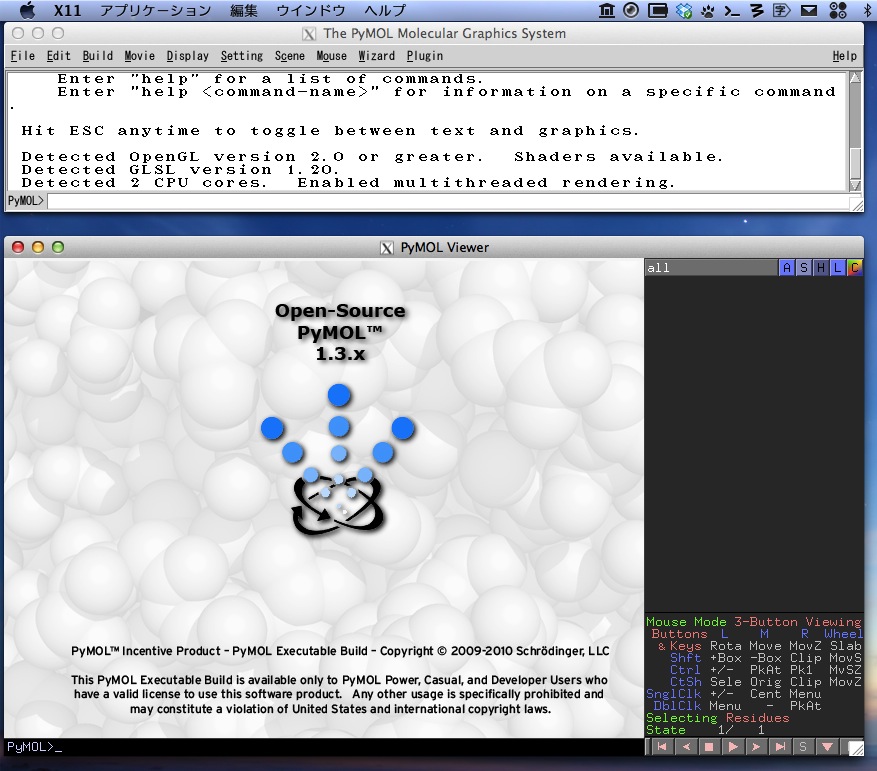Viewport: 877px width, 771px height.
Task: Open the Help menu in PyMOL
Action: pyautogui.click(x=844, y=56)
